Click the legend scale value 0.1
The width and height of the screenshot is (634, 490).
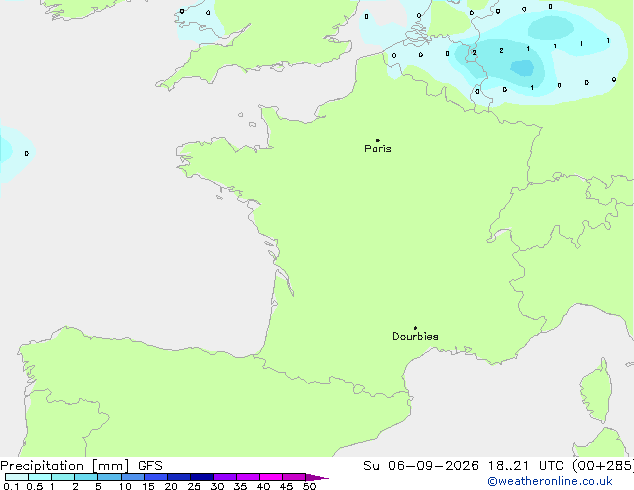(11, 486)
